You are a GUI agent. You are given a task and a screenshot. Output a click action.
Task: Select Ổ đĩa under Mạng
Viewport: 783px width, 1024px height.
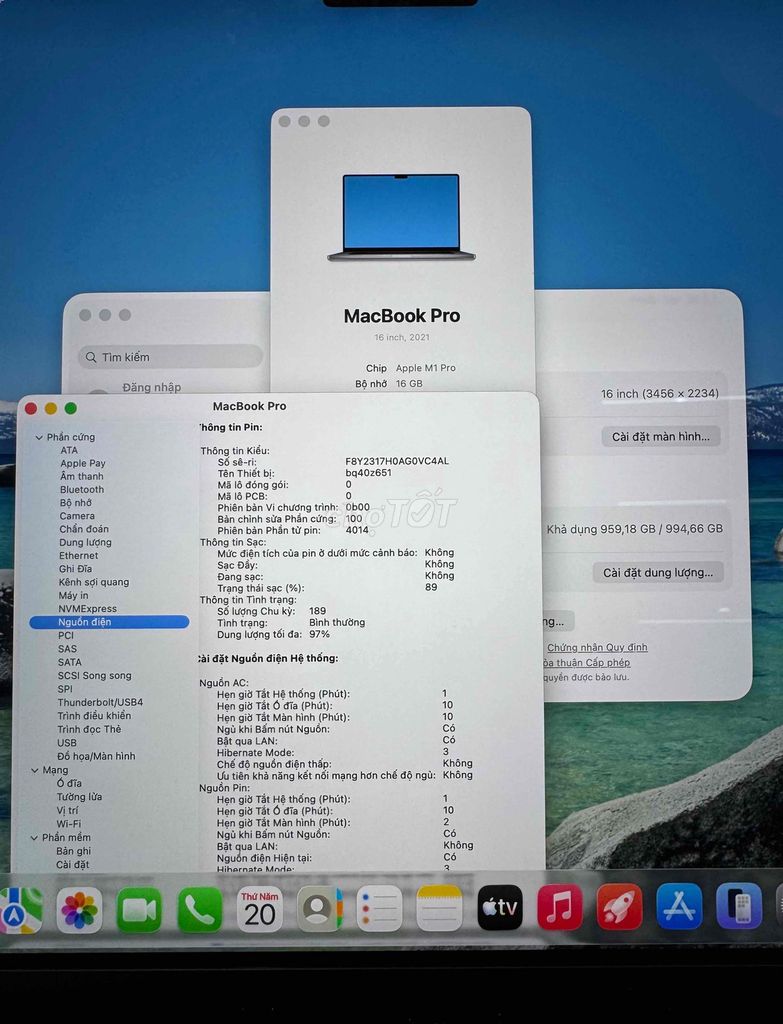[69, 783]
